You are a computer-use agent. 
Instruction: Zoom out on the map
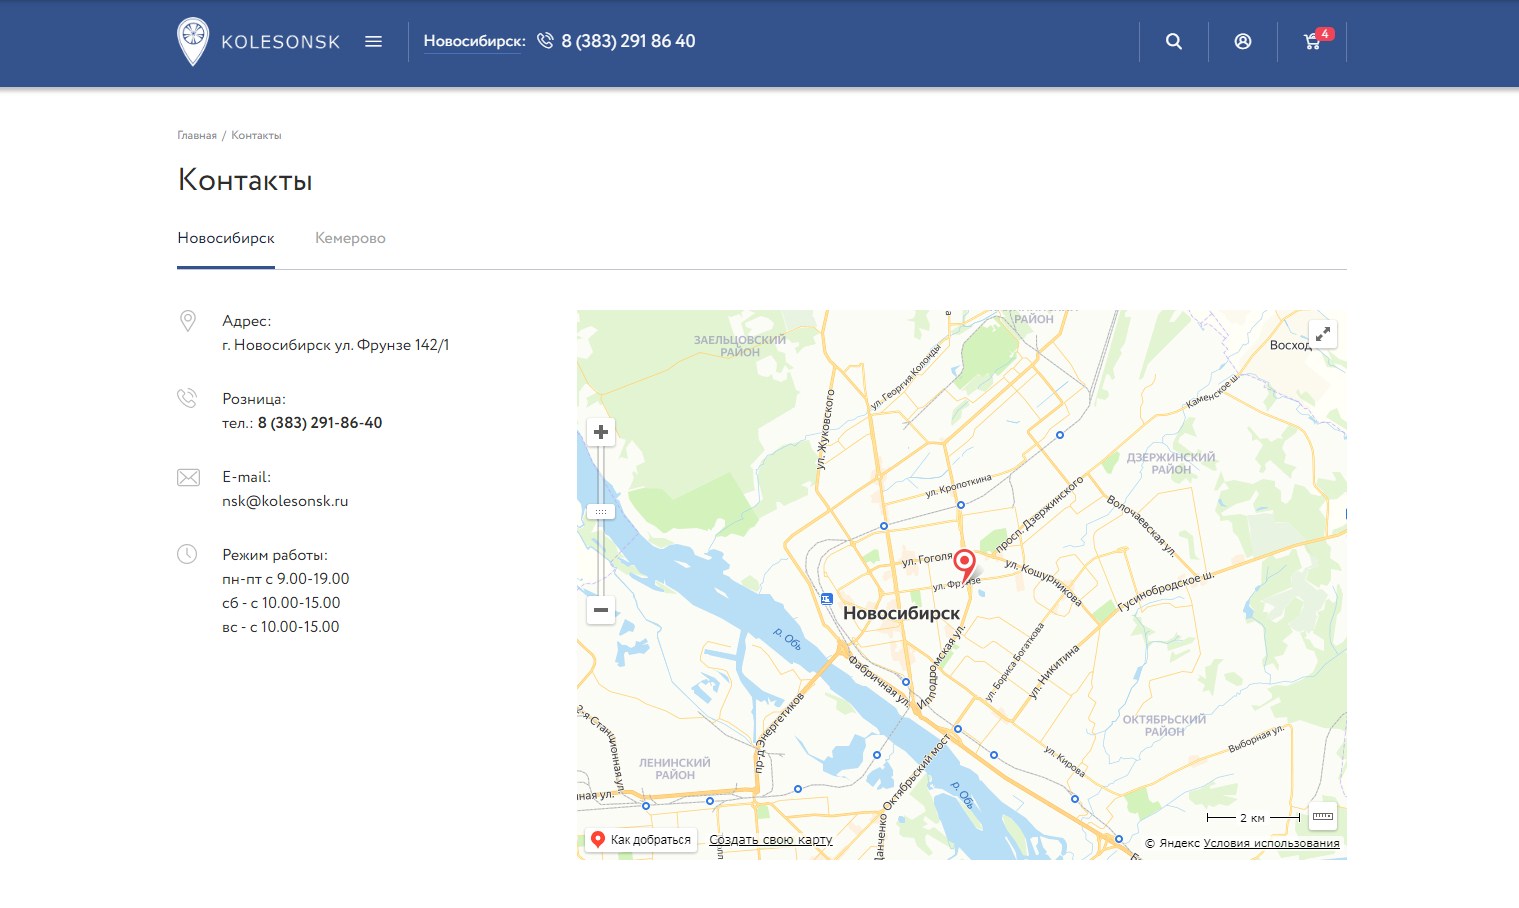[601, 609]
